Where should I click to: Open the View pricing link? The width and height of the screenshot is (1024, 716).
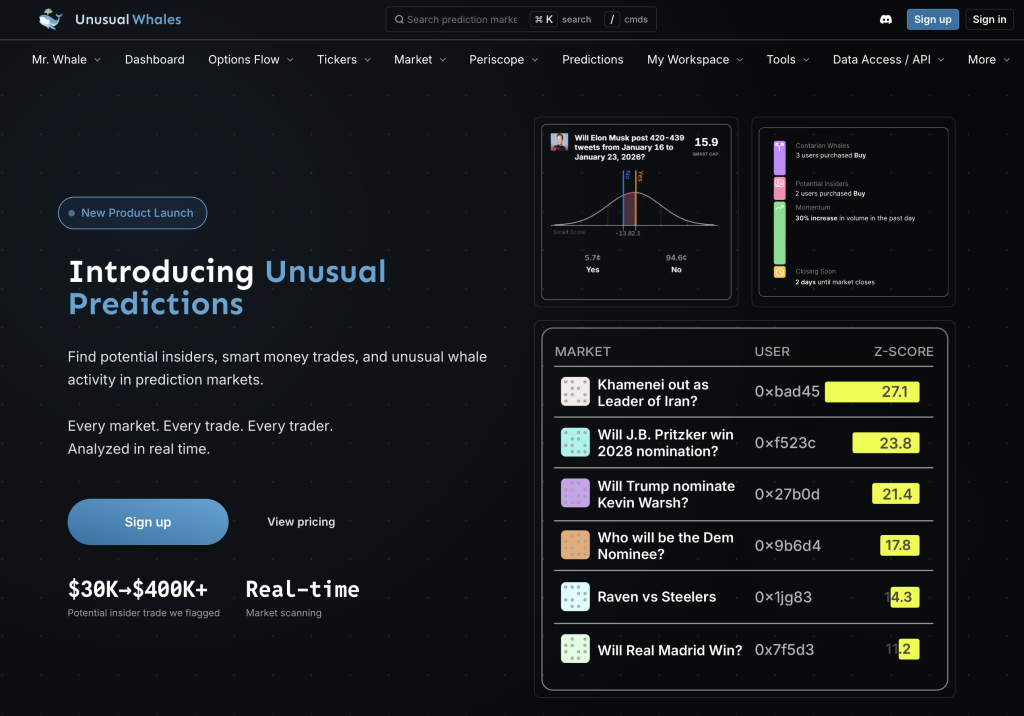[301, 522]
